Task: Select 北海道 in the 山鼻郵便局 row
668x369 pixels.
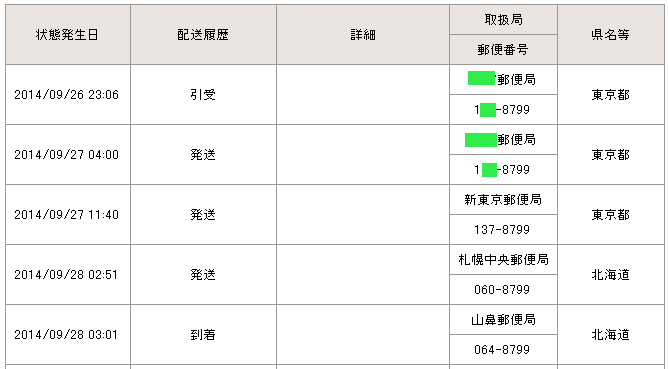Action: (610, 335)
